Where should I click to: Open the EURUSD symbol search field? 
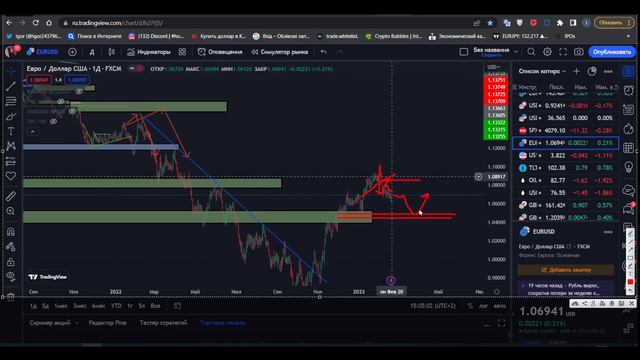[43, 52]
